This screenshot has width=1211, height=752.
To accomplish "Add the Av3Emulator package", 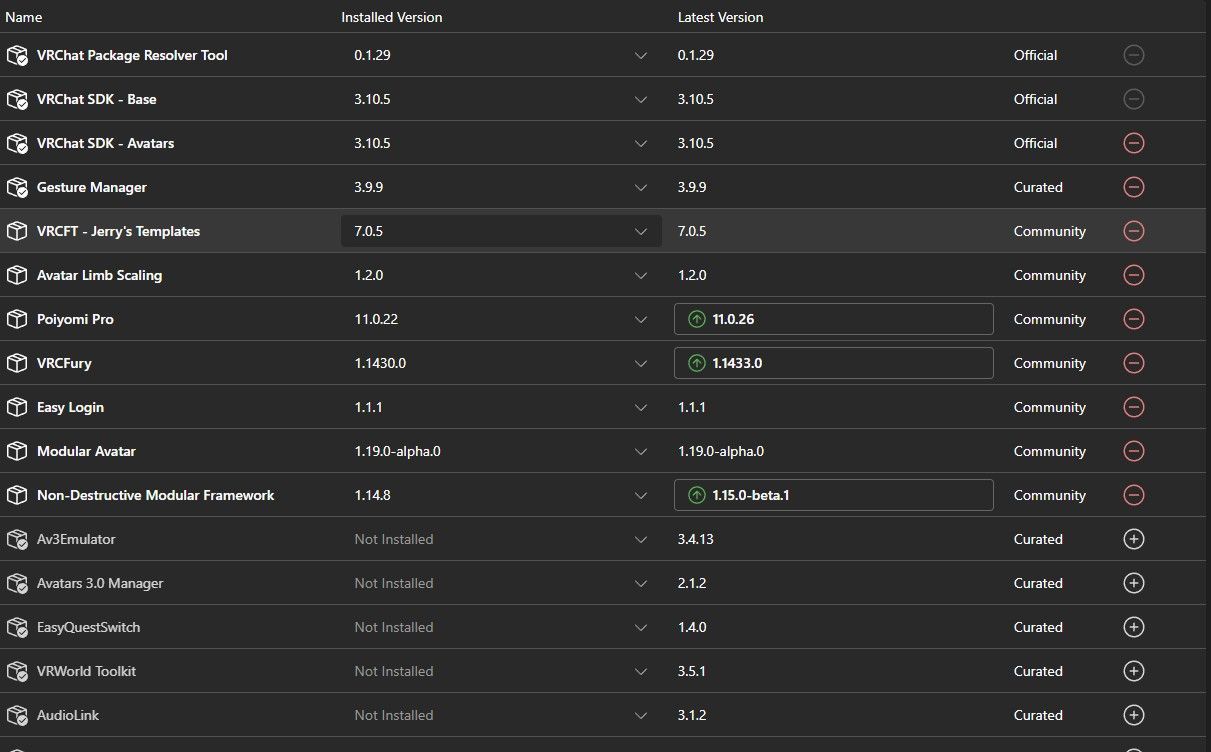I will (x=1133, y=539).
